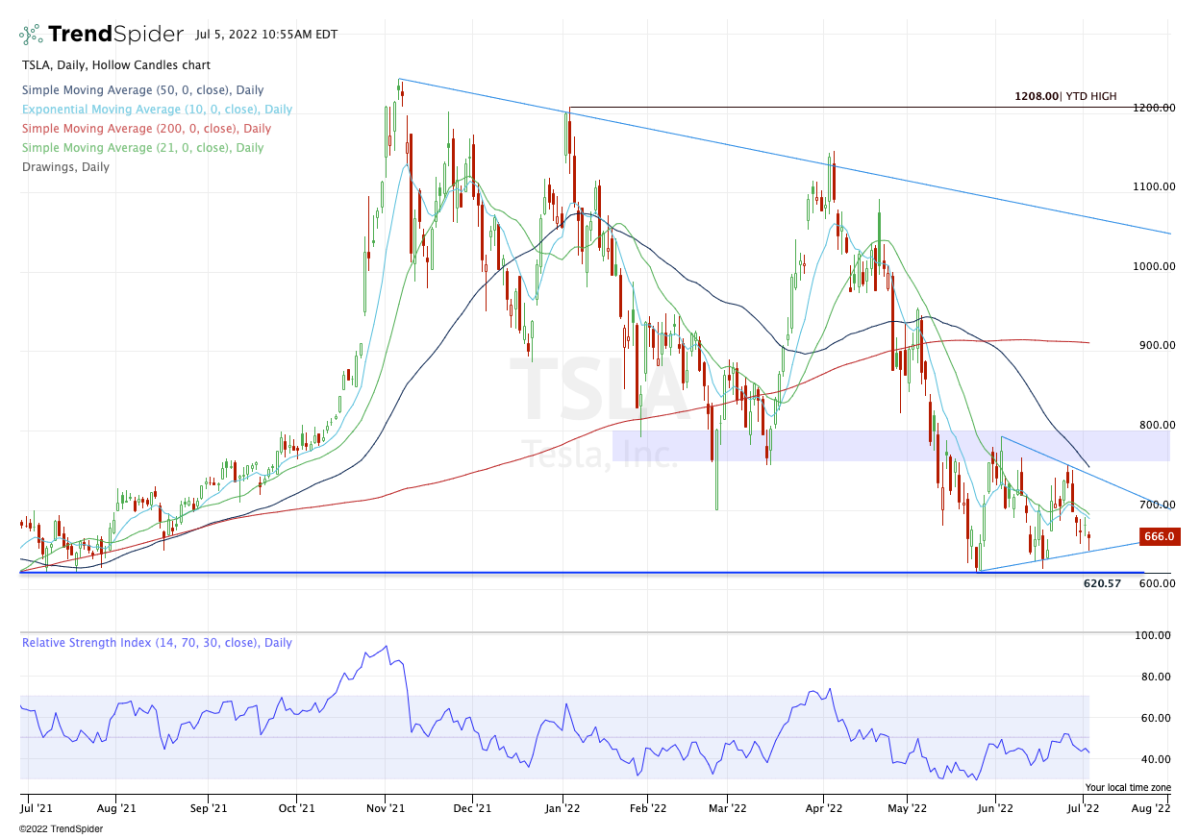1200x838 pixels.
Task: Click the 620.57 support level label
Action: 1102,582
